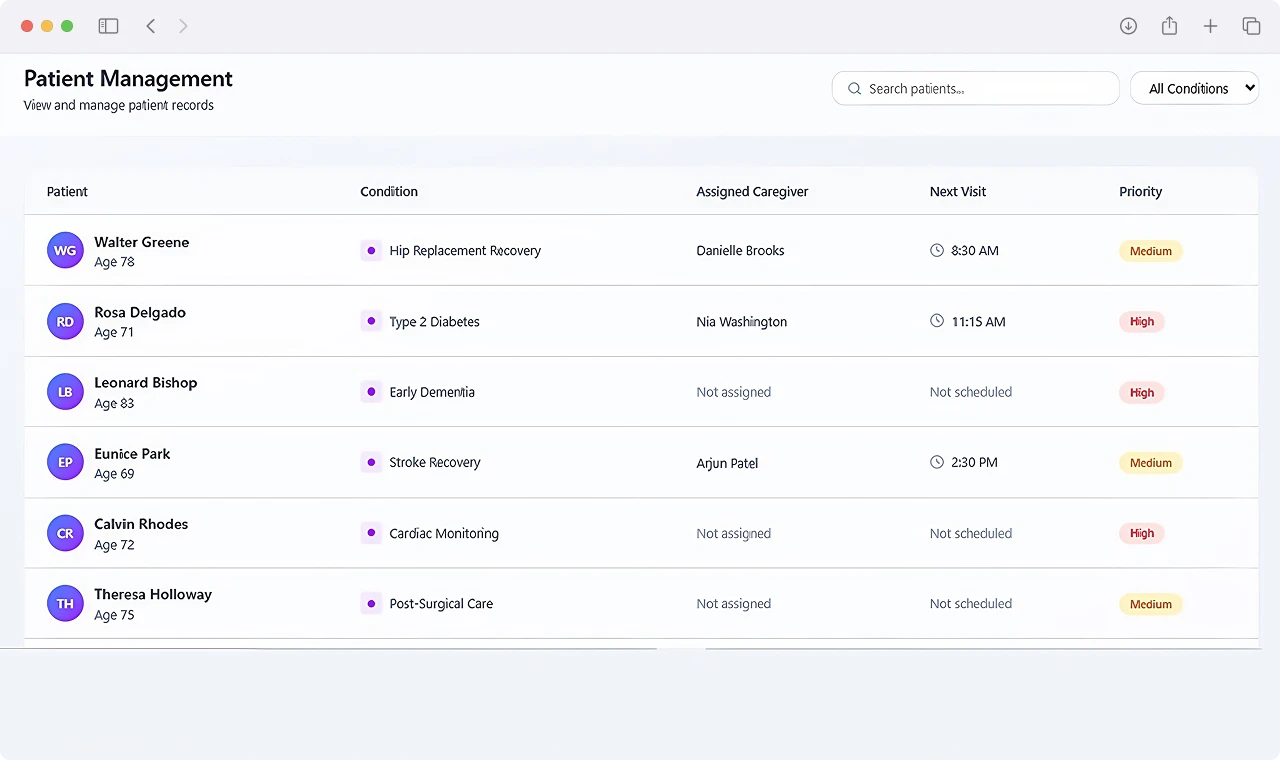Click Calvin Rhodes' CR avatar
Viewport: 1280px width, 760px height.
point(65,533)
